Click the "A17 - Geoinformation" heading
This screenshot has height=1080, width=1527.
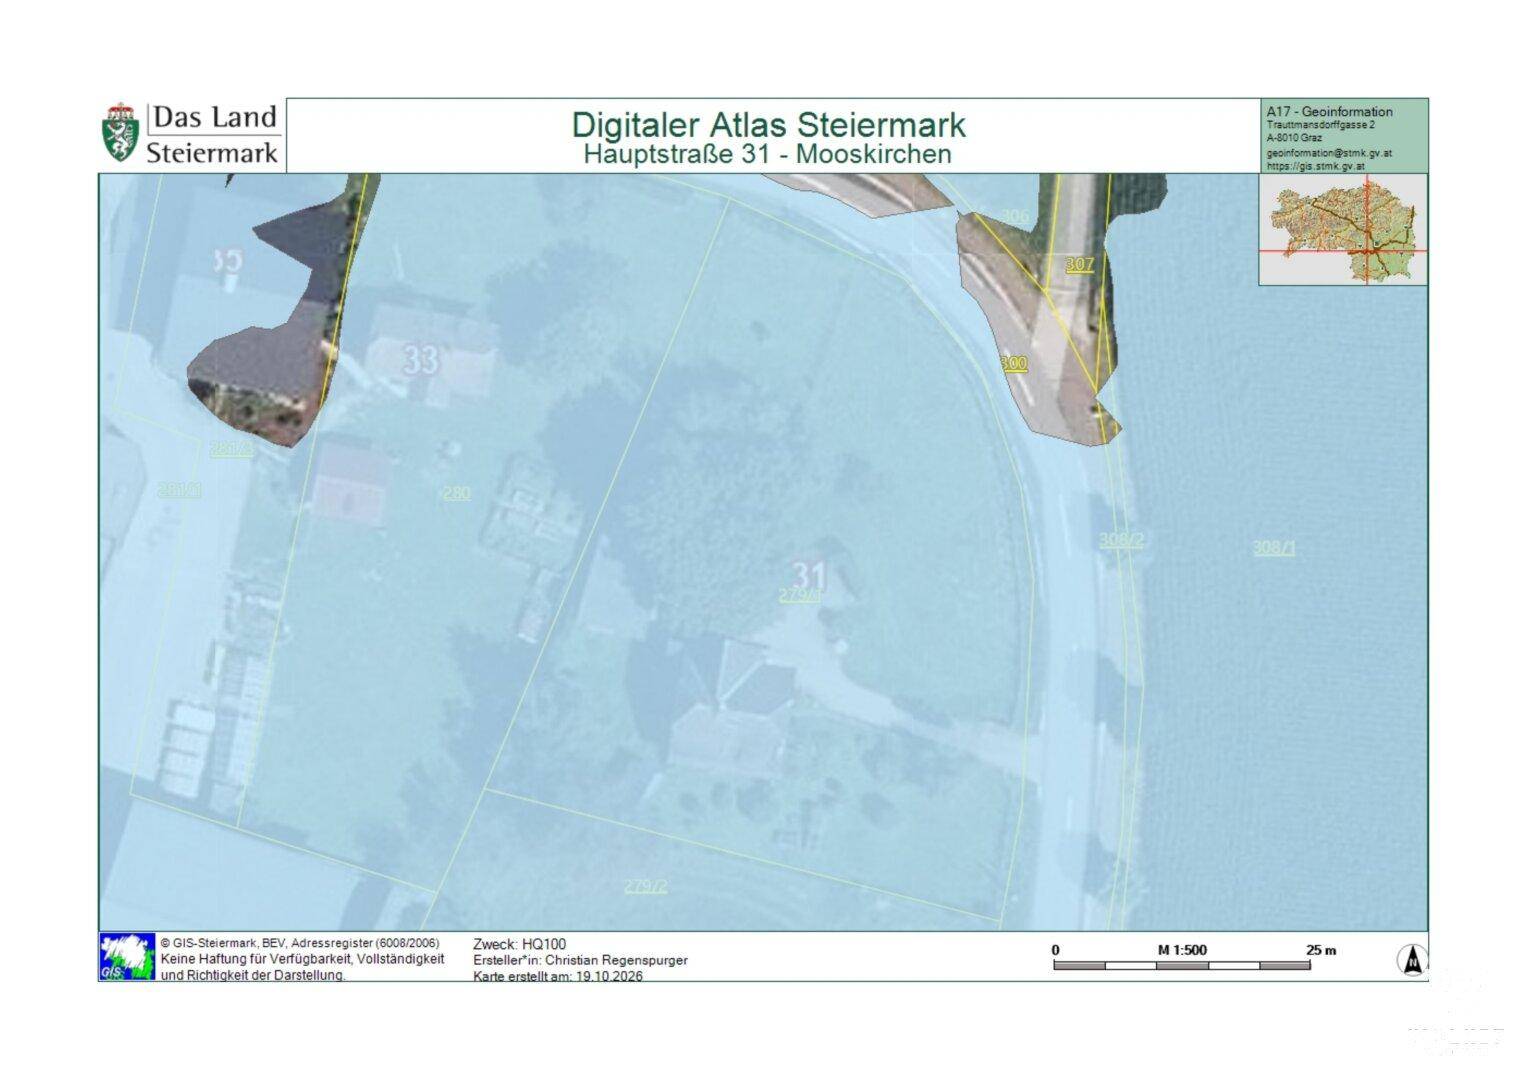[1329, 111]
